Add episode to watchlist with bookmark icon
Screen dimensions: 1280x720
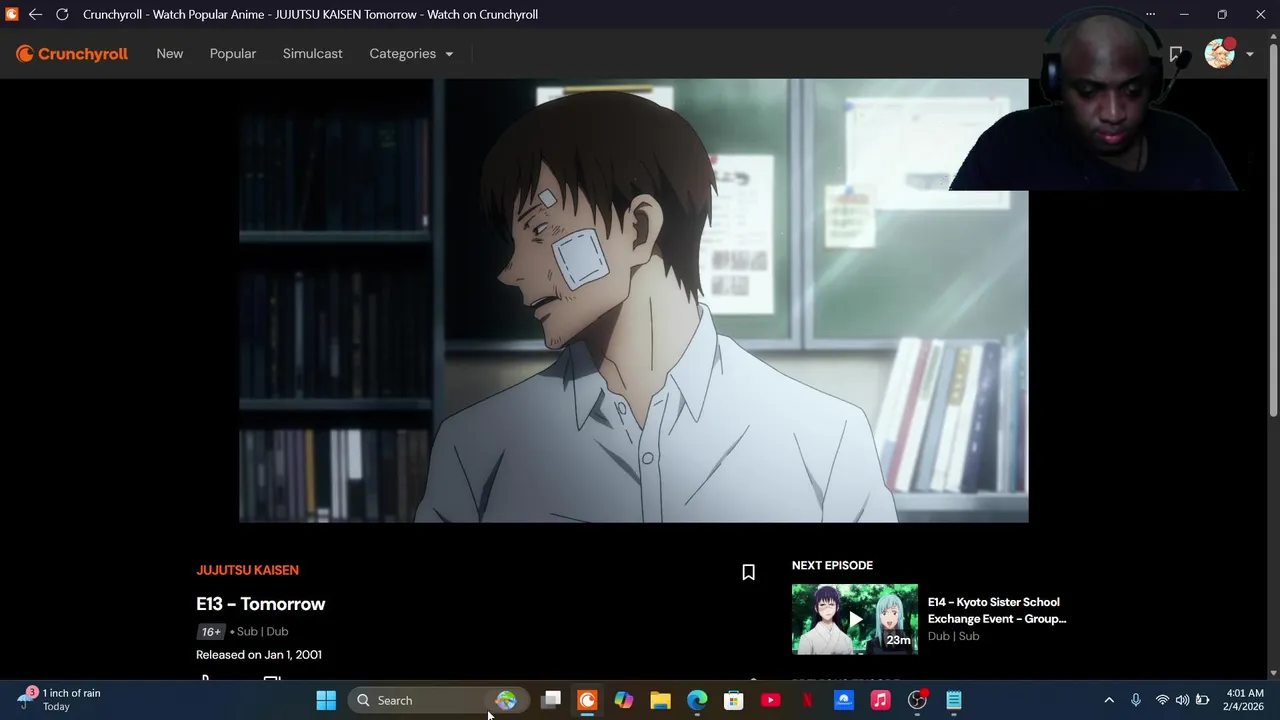click(x=748, y=572)
